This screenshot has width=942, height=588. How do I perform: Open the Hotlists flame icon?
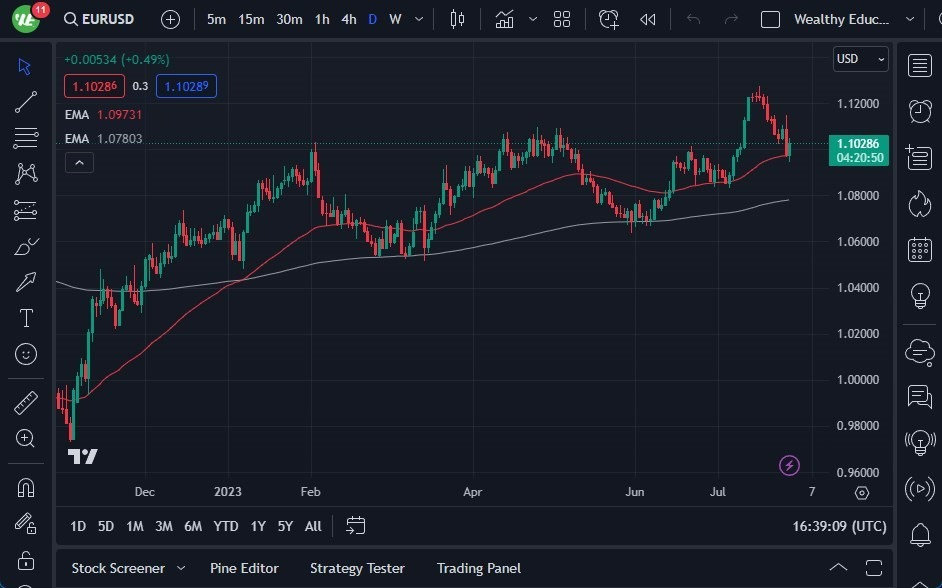920,203
